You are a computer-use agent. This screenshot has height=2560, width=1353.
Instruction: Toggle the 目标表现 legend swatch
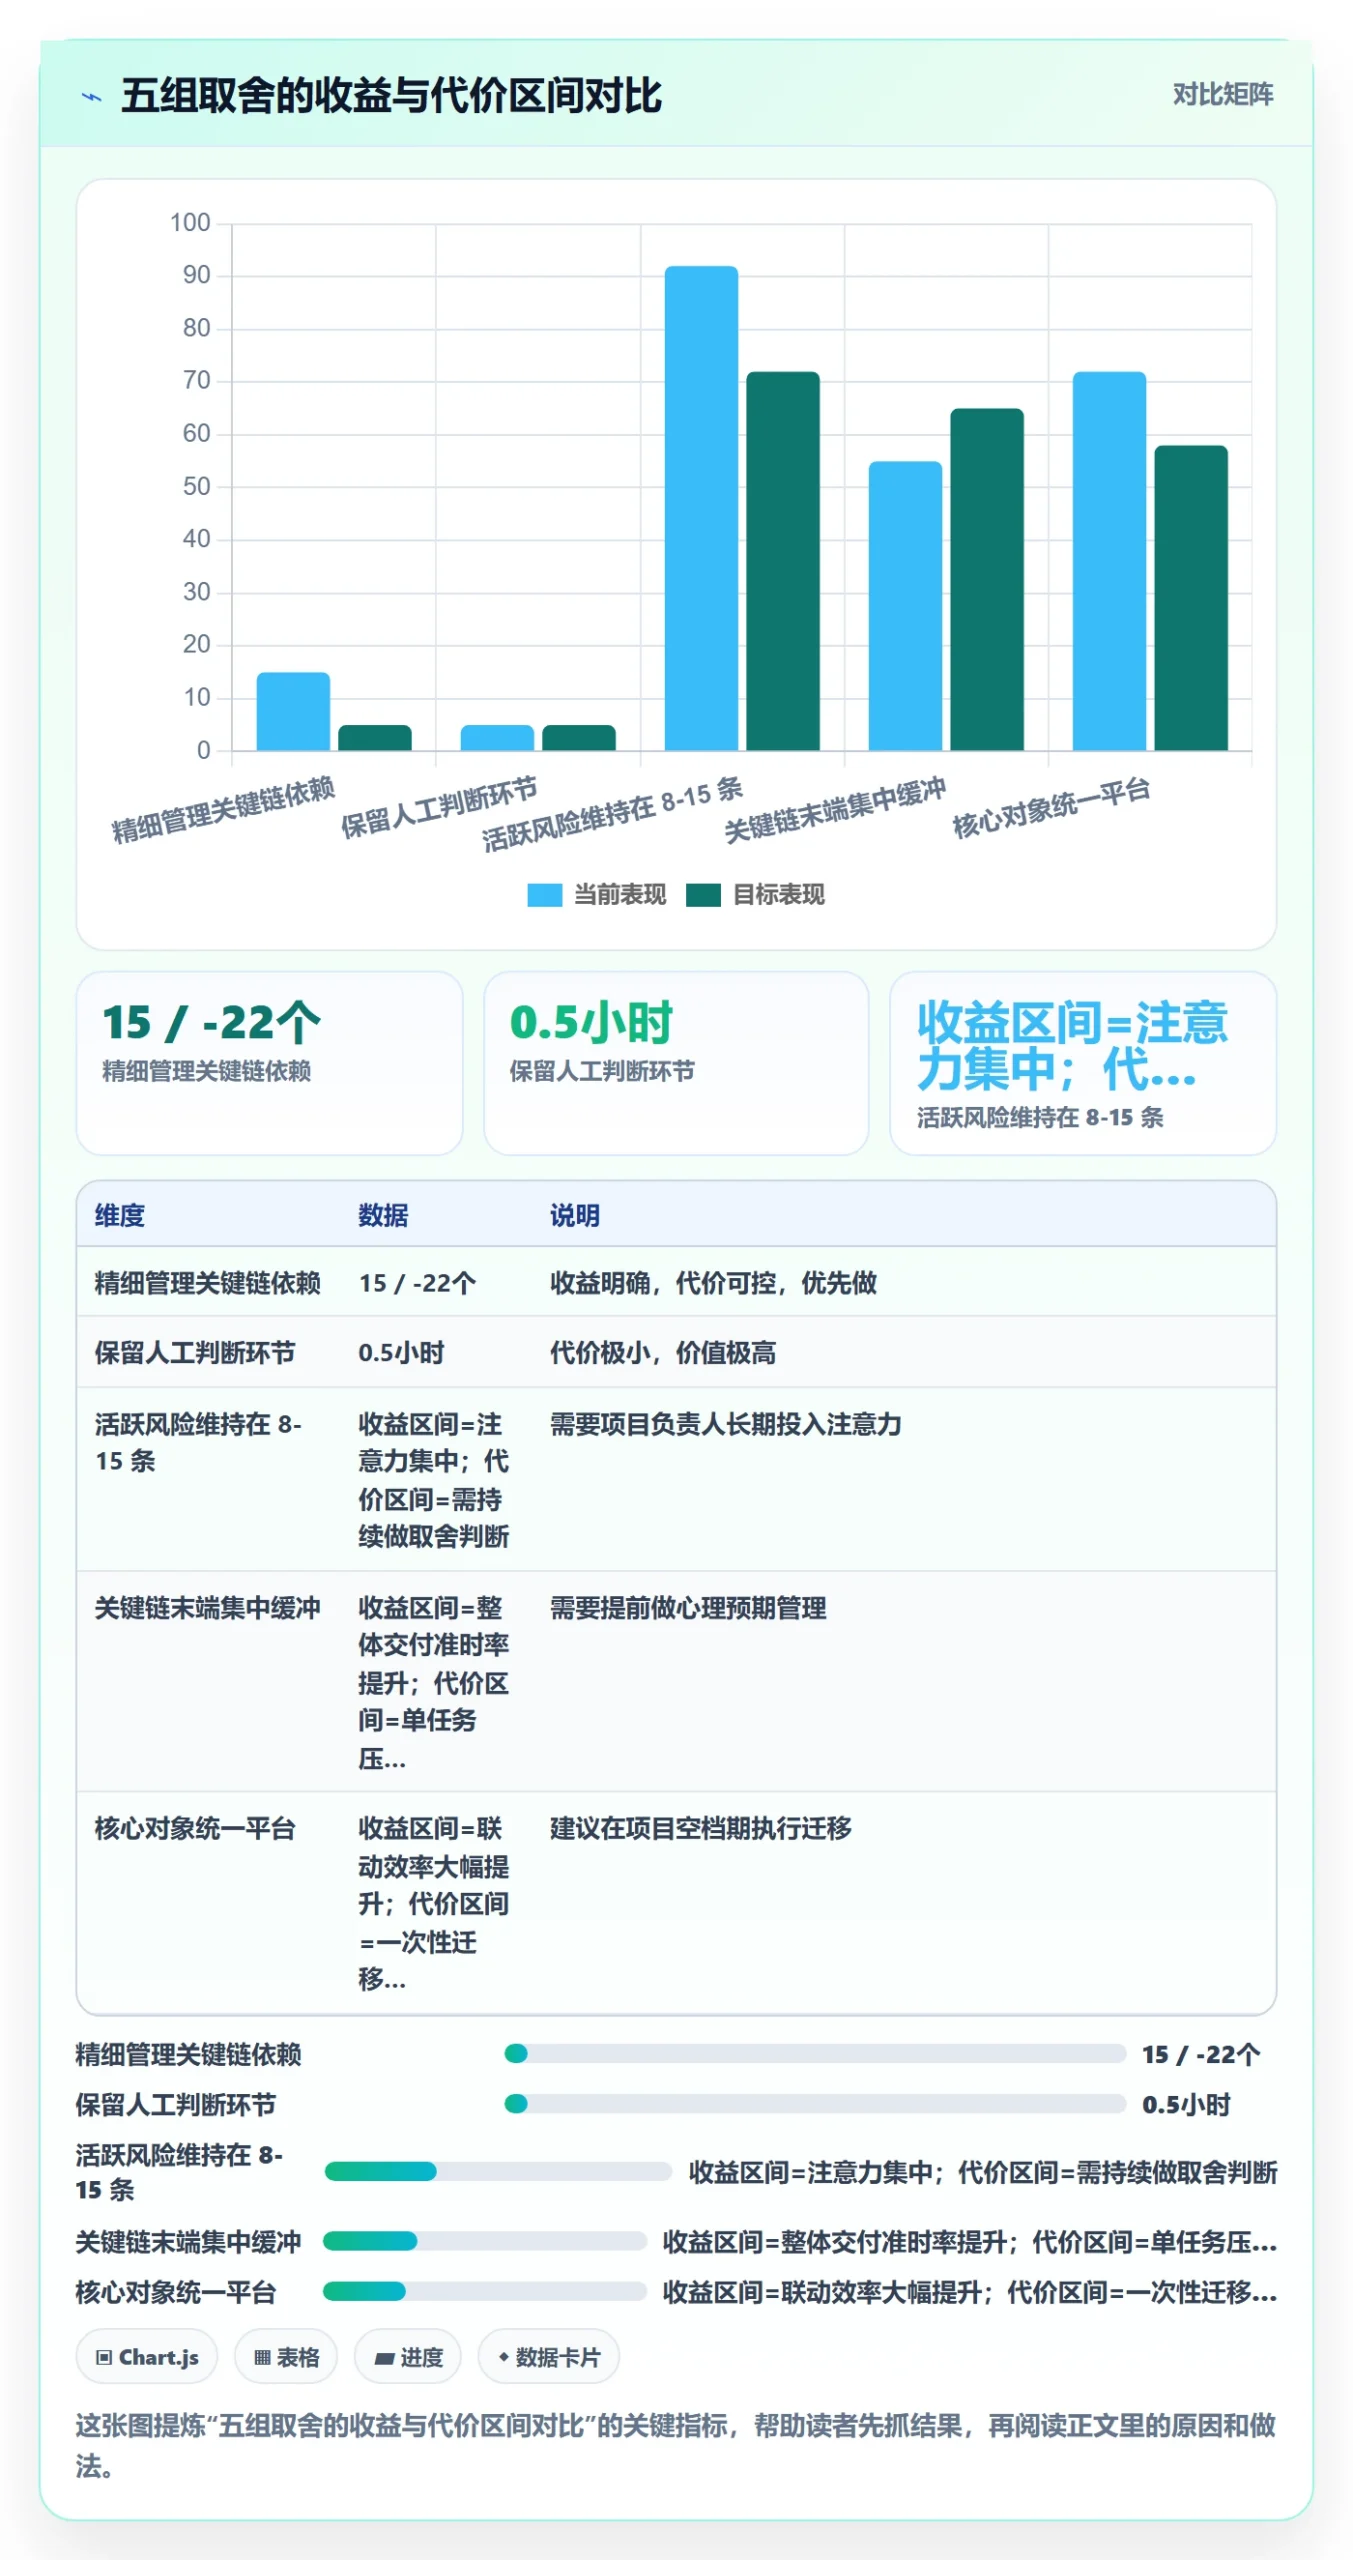(703, 894)
